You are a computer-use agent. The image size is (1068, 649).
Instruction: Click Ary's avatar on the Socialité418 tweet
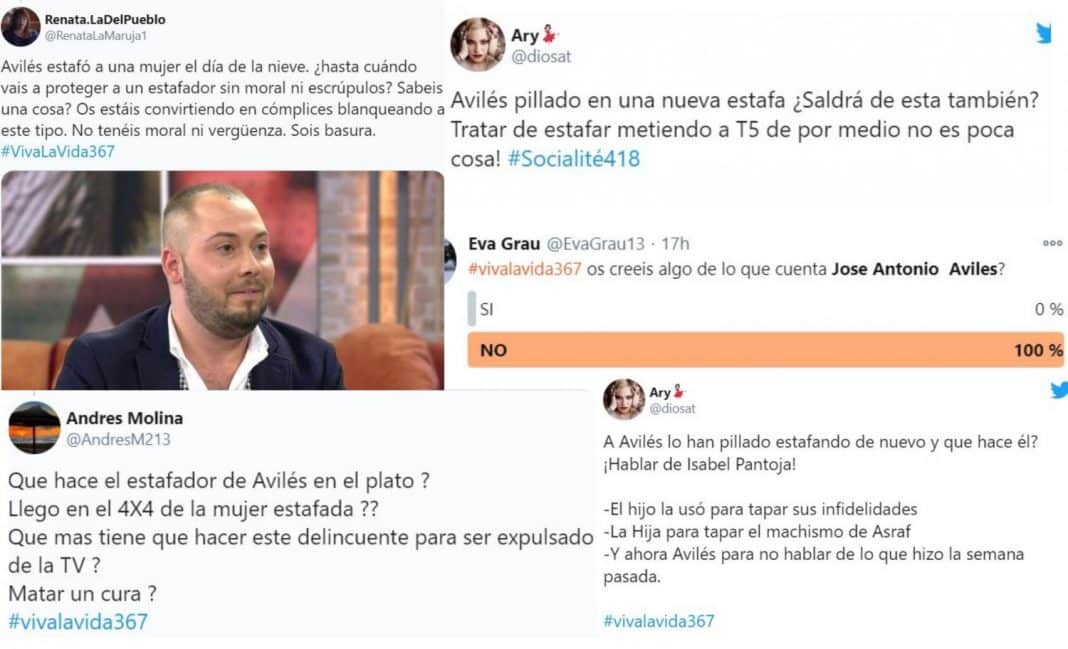pos(477,44)
